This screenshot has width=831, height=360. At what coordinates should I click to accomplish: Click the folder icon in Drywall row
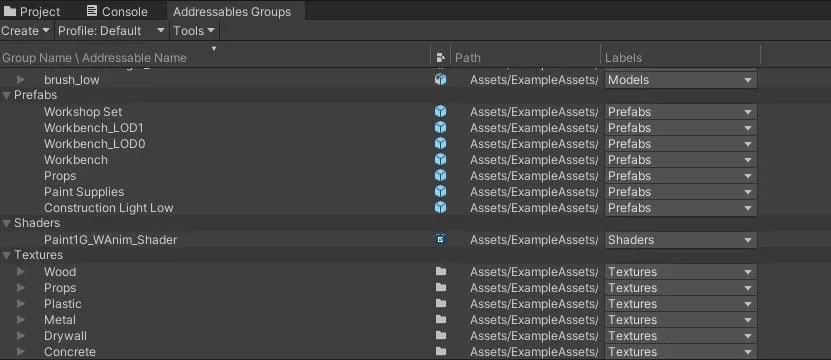440,335
